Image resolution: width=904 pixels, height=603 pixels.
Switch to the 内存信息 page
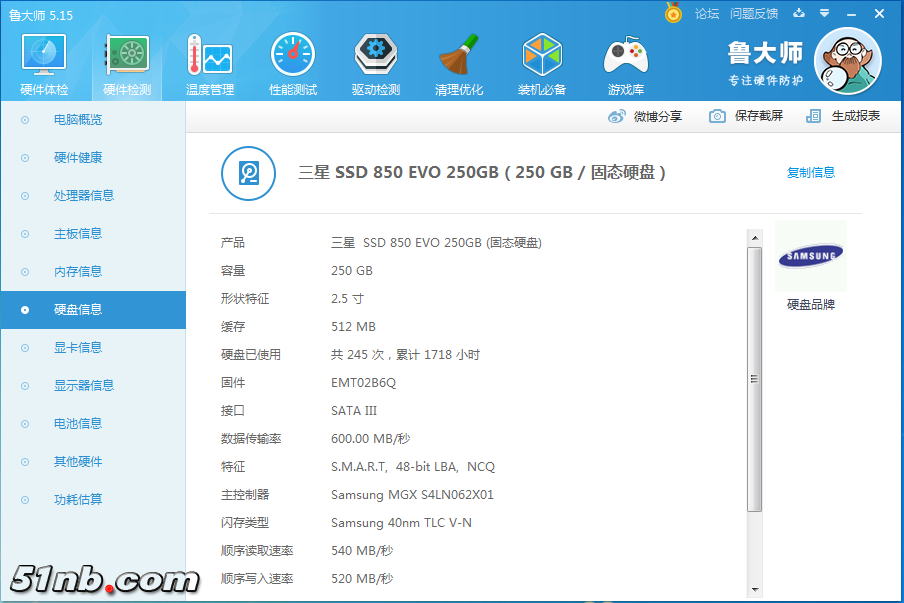[78, 272]
